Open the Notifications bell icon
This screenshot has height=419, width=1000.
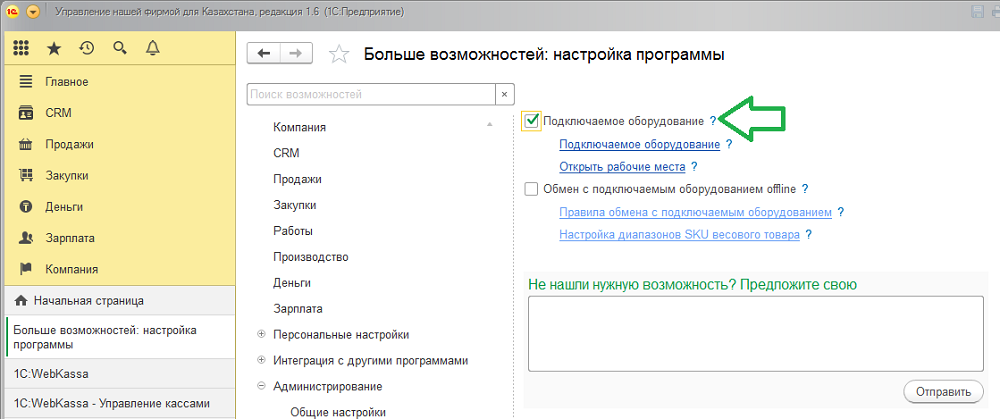coord(152,48)
